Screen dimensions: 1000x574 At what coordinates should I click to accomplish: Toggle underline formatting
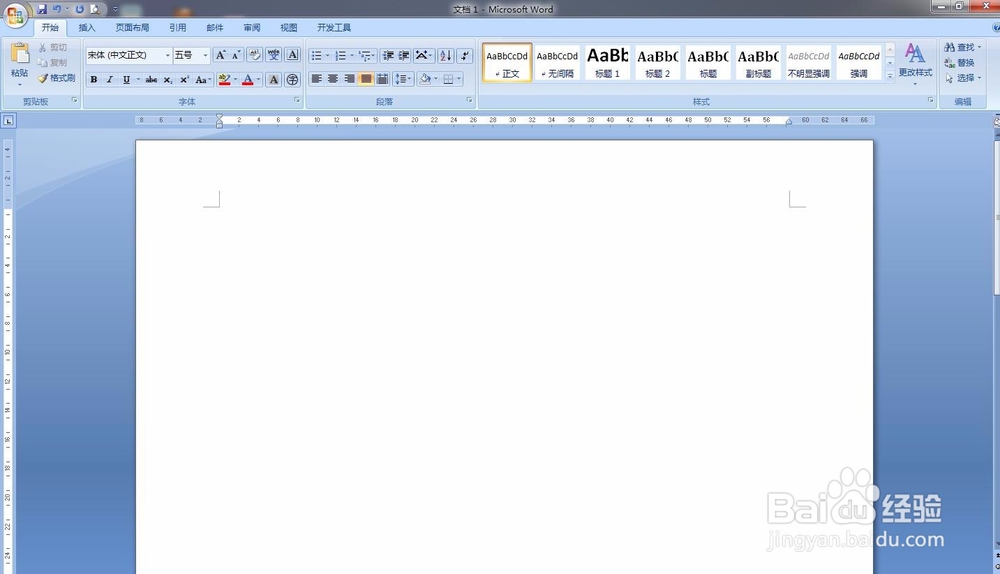(x=126, y=80)
